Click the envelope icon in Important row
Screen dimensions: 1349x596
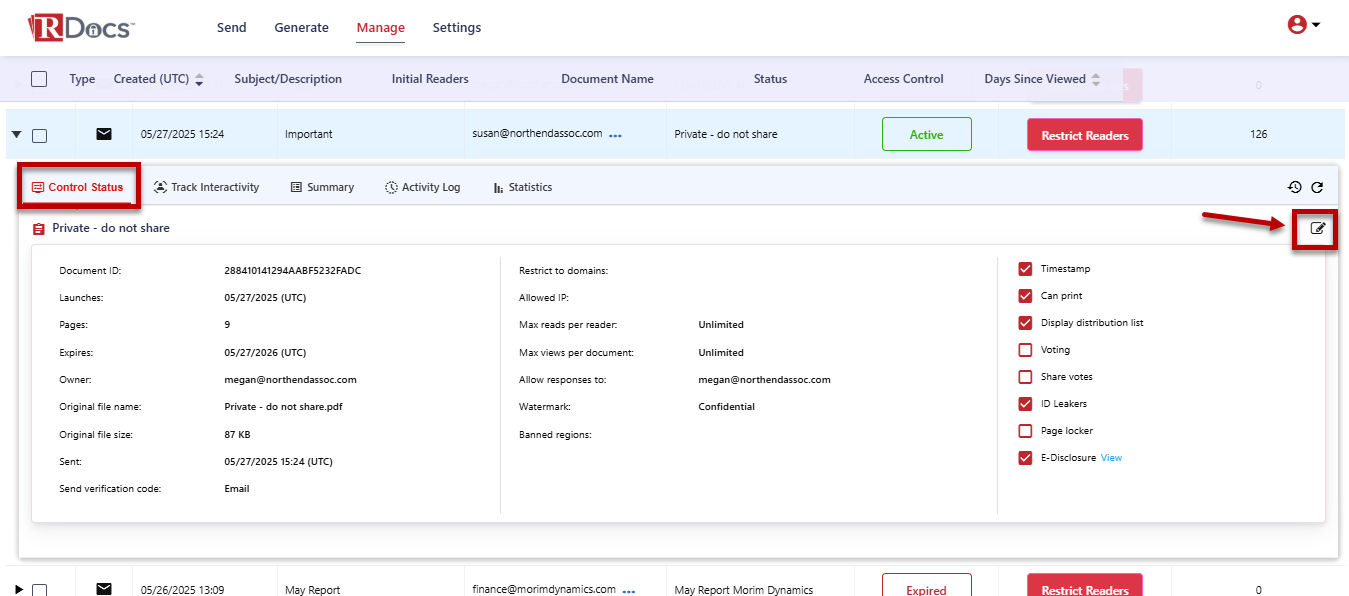click(x=104, y=134)
